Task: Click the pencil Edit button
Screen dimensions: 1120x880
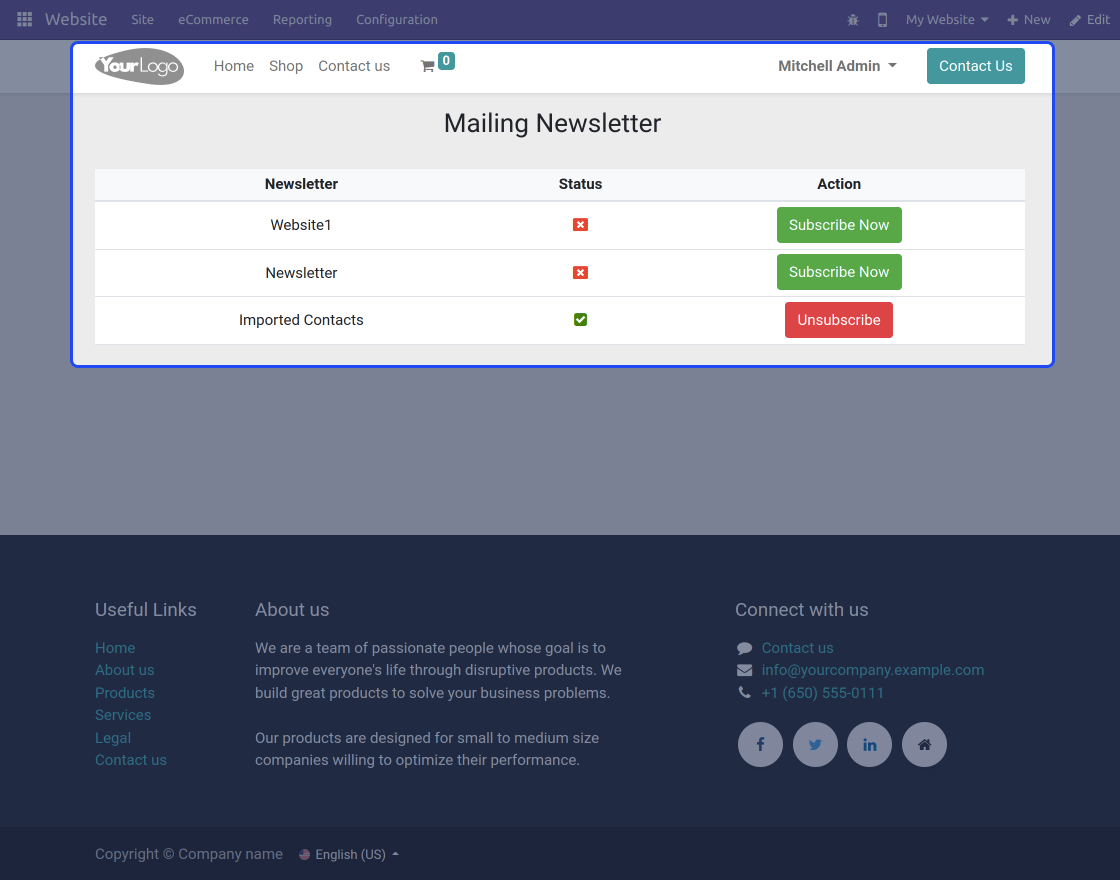Action: click(x=1089, y=20)
